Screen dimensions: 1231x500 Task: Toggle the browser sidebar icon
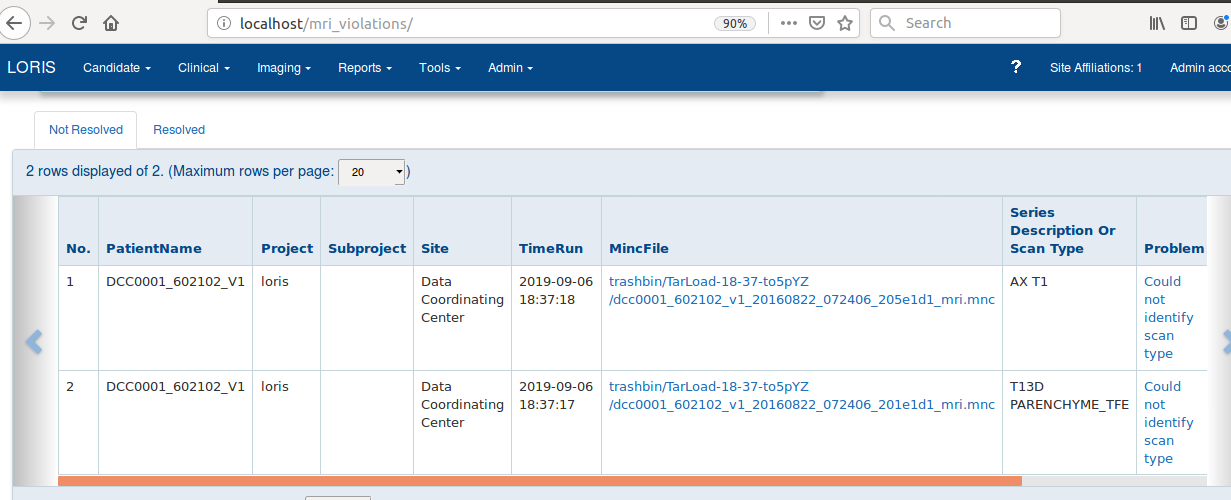(x=1189, y=23)
